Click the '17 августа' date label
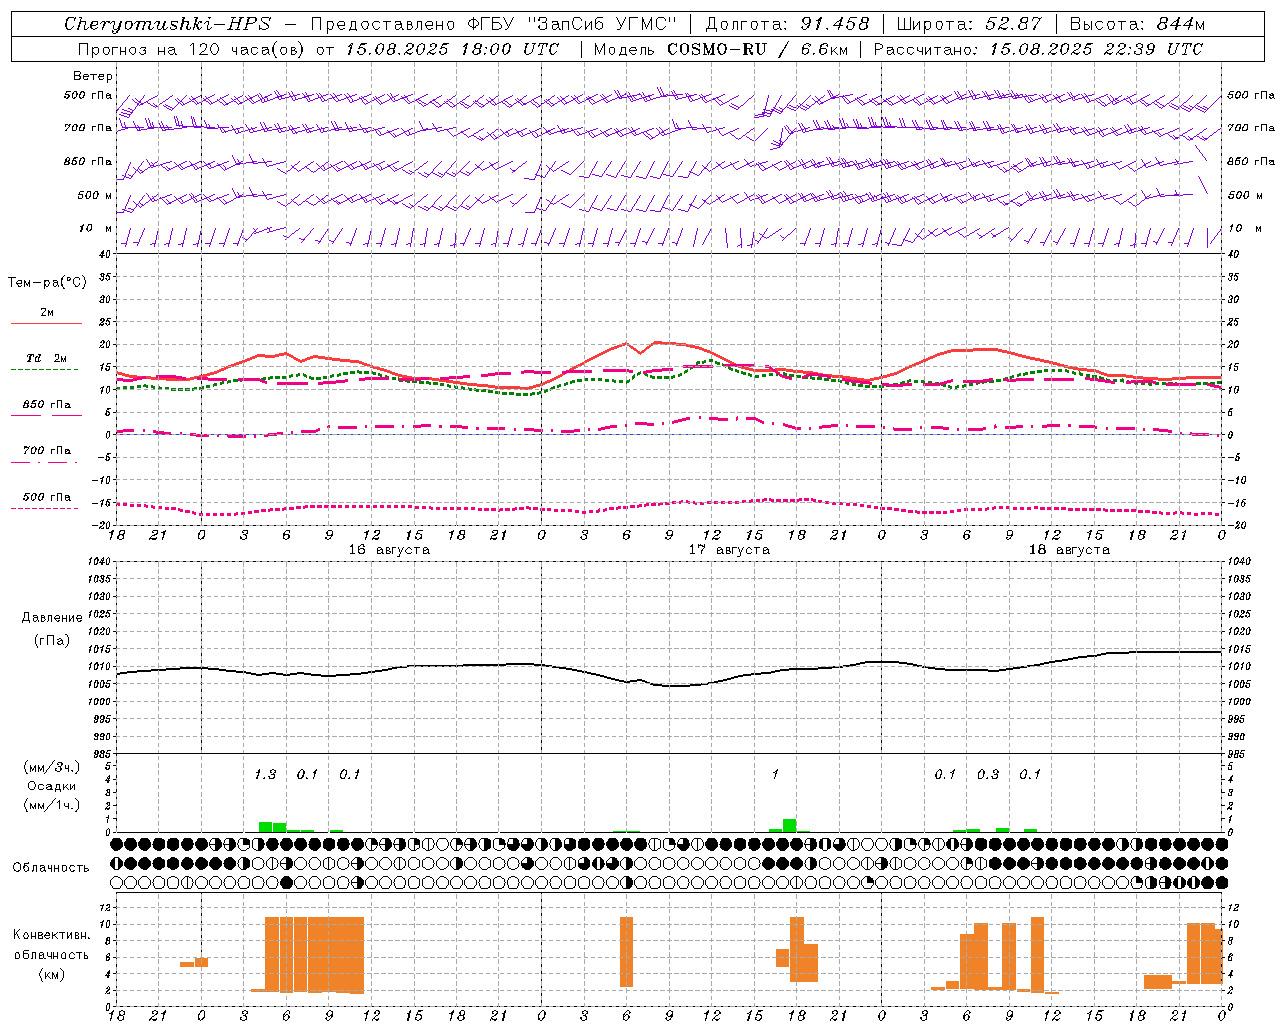The height and width of the screenshot is (1024, 1280). click(x=729, y=550)
